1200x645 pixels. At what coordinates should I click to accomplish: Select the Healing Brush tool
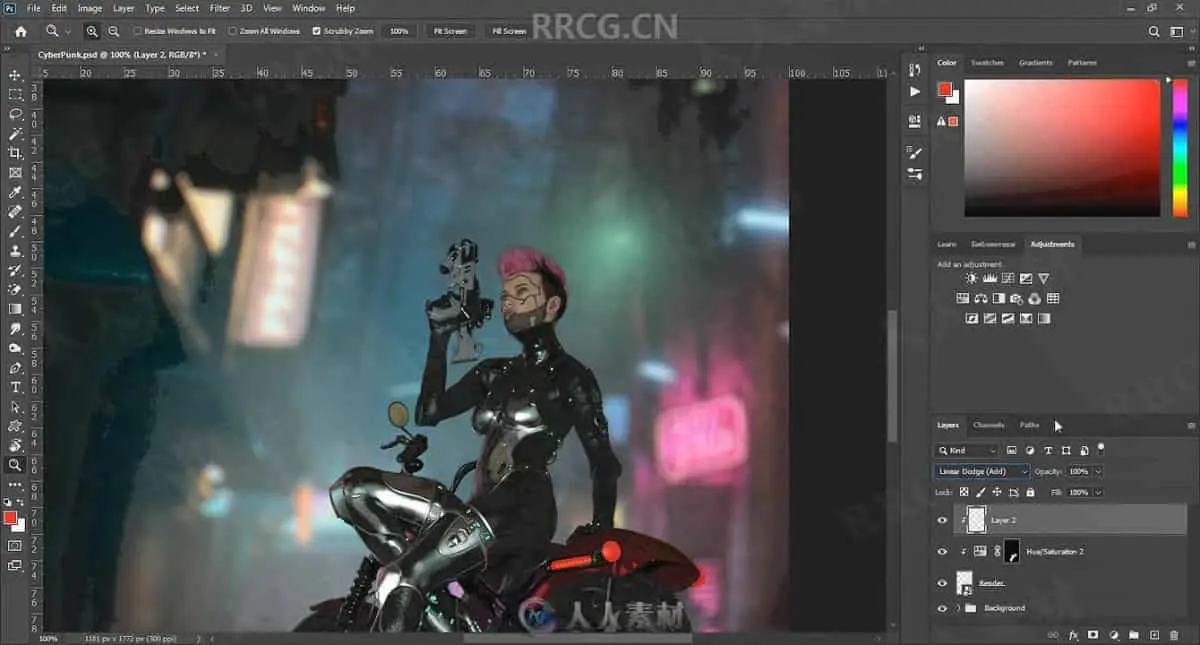(15, 211)
